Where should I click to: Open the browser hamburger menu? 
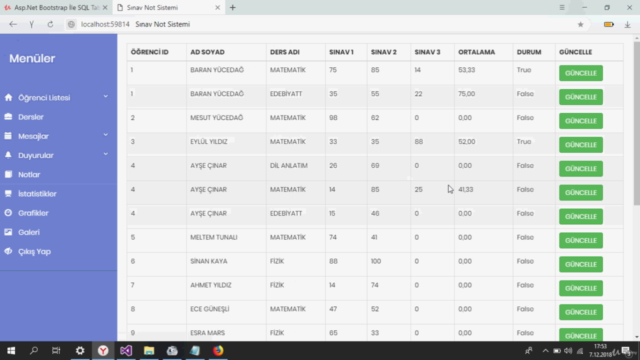[562, 7]
